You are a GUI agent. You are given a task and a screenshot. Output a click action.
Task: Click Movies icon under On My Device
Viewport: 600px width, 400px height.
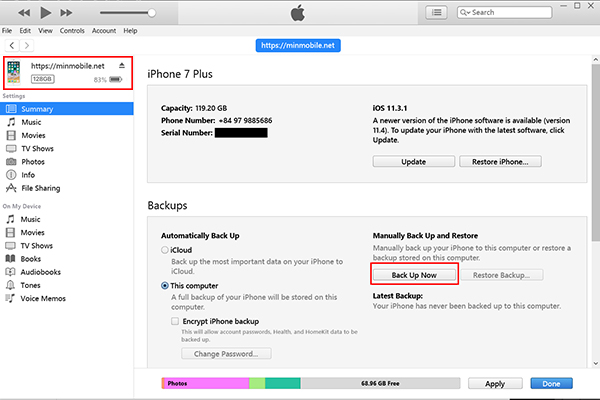11,232
